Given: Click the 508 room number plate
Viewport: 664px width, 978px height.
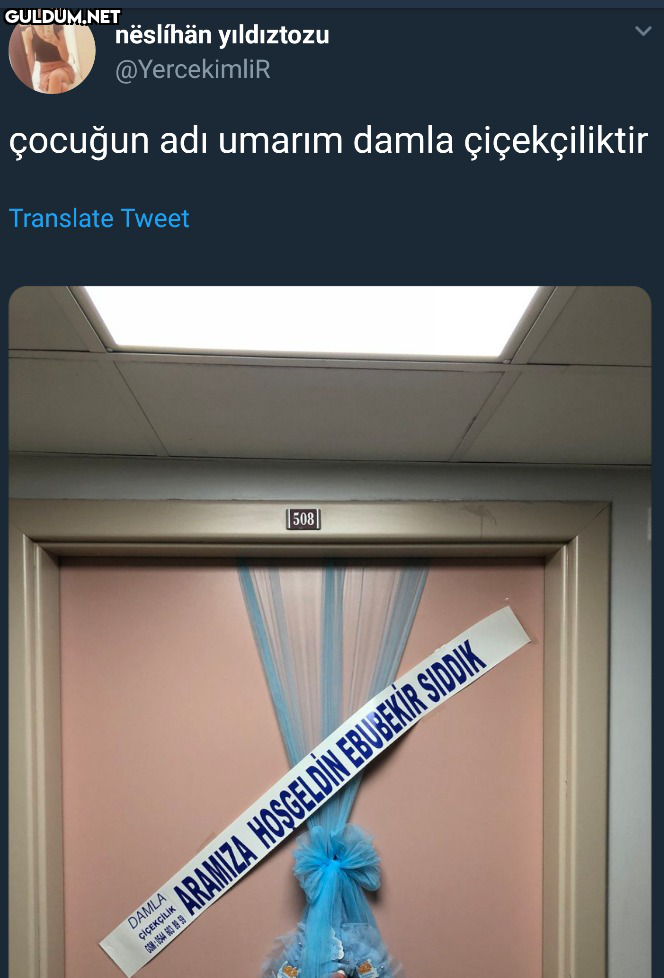Looking at the screenshot, I should click(x=304, y=519).
